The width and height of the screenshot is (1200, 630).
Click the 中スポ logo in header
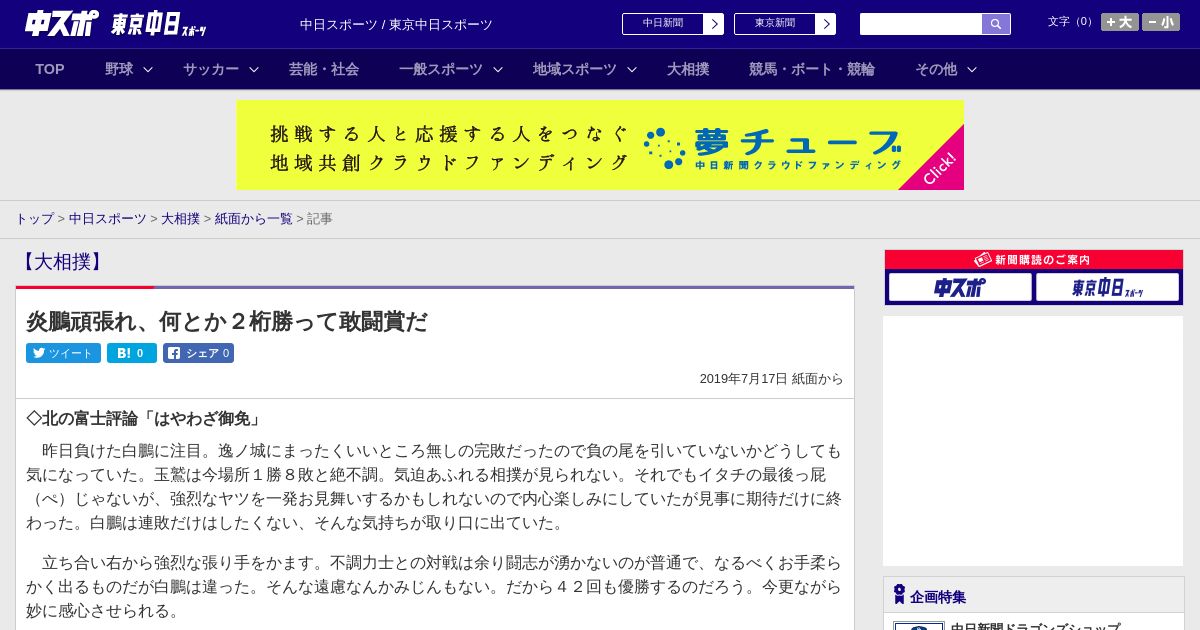[62, 24]
